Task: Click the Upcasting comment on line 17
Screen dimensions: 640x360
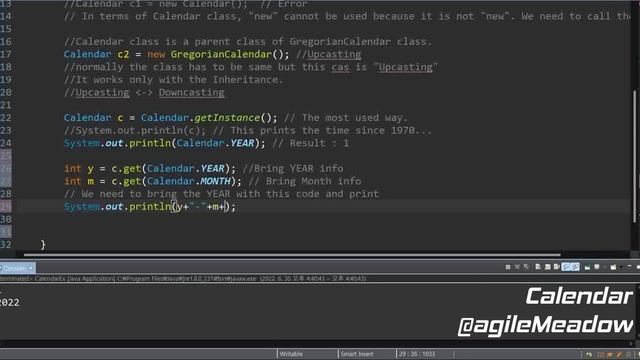Action: [x=334, y=54]
